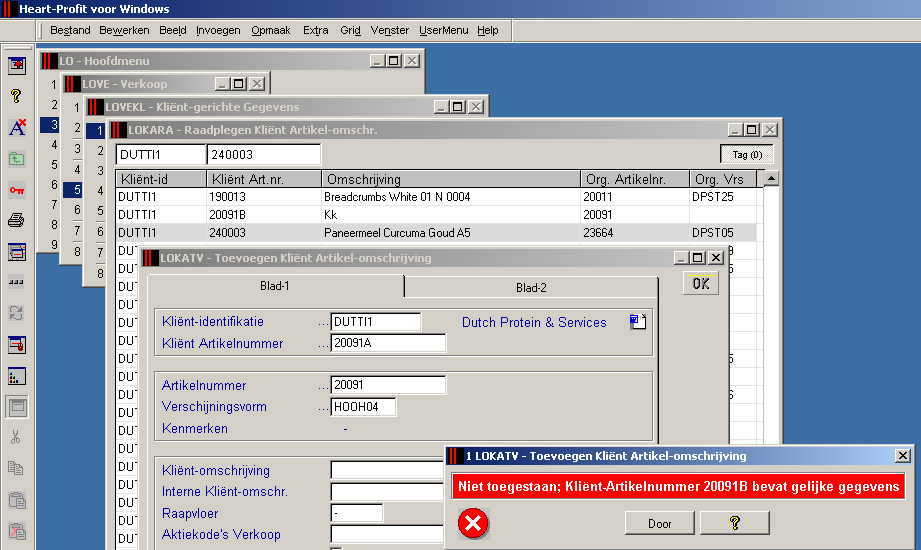Click the red-striped logo in LOKARA title bar
Image resolution: width=921 pixels, height=550 pixels.
coord(119,130)
